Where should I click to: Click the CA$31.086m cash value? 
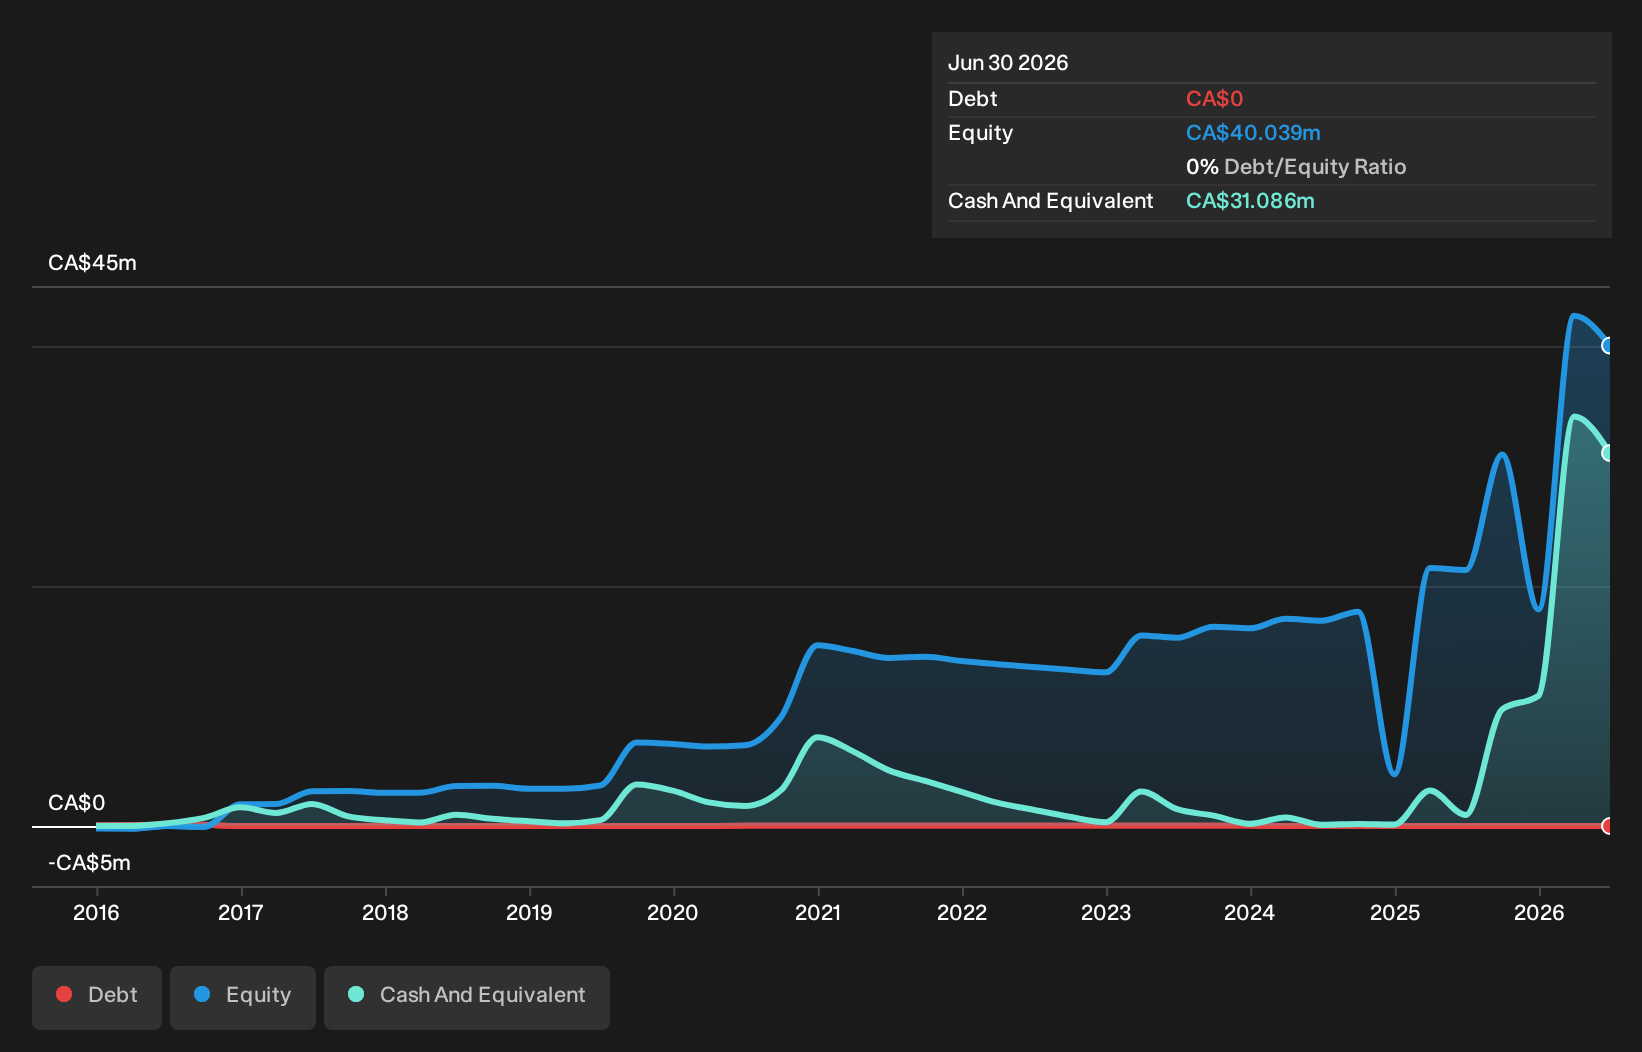point(1250,201)
